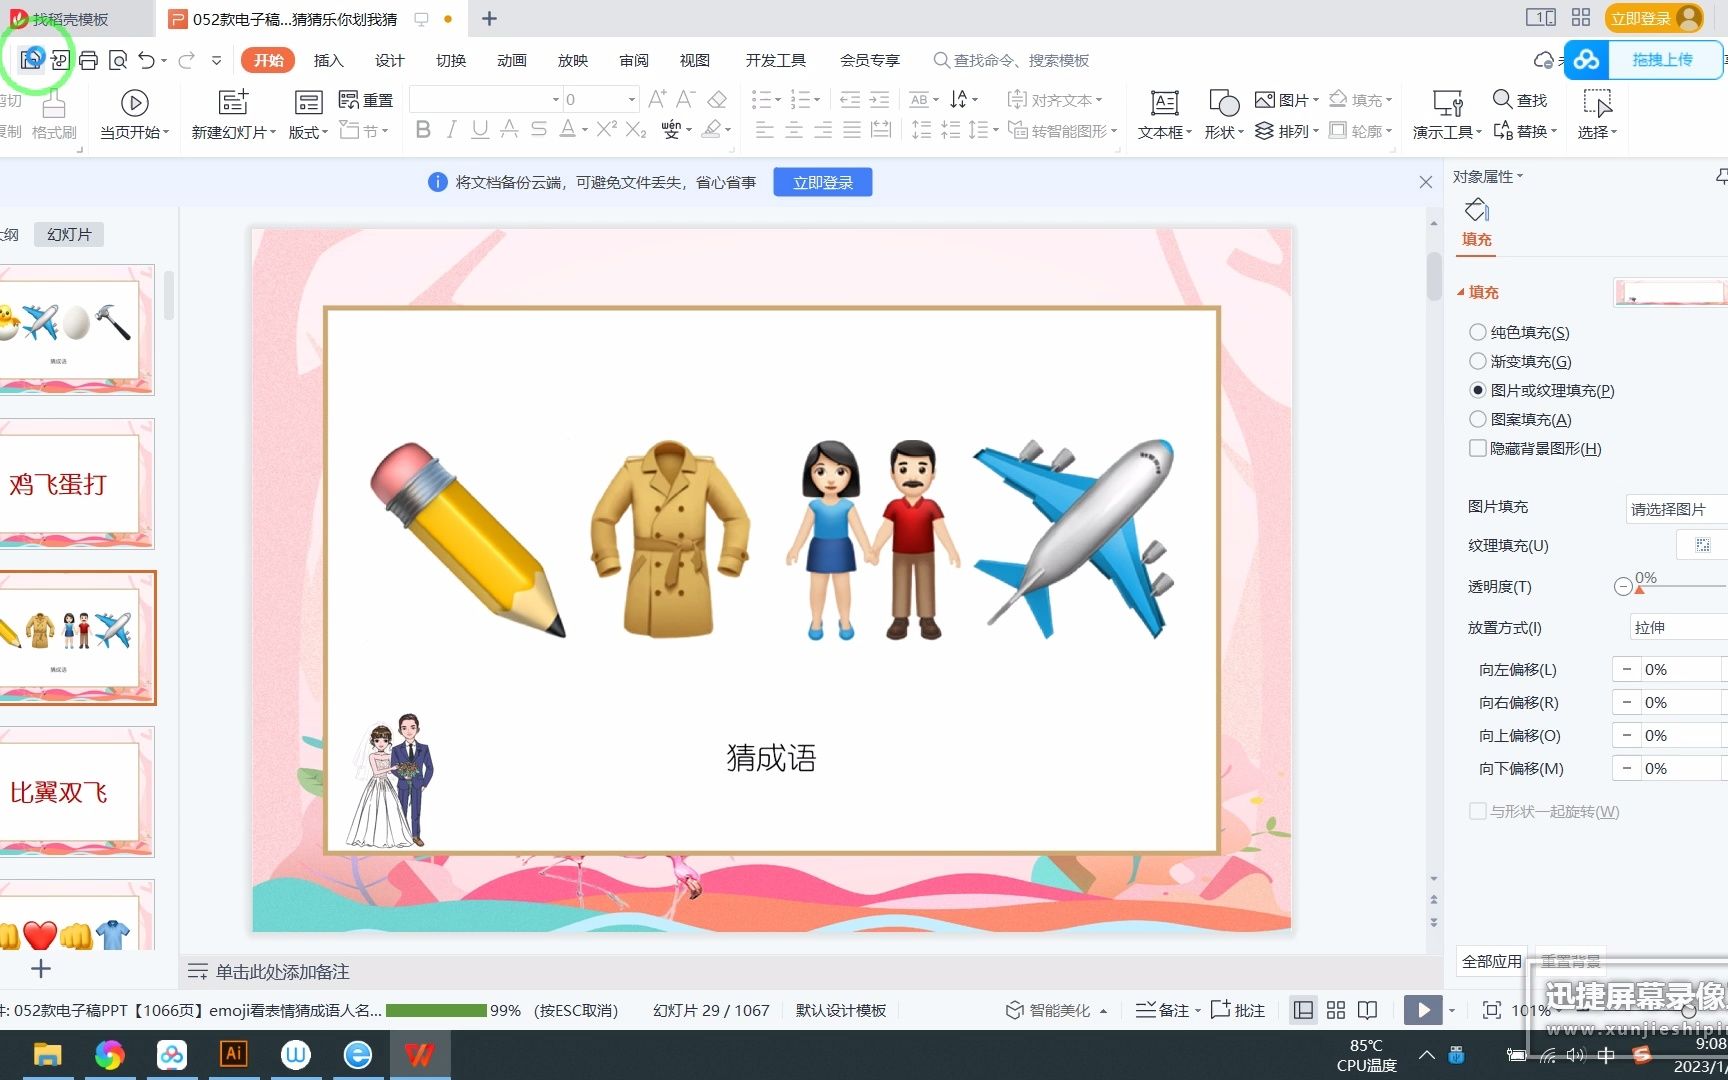Open File Explorer in taskbar
The image size is (1728, 1080).
[47, 1054]
